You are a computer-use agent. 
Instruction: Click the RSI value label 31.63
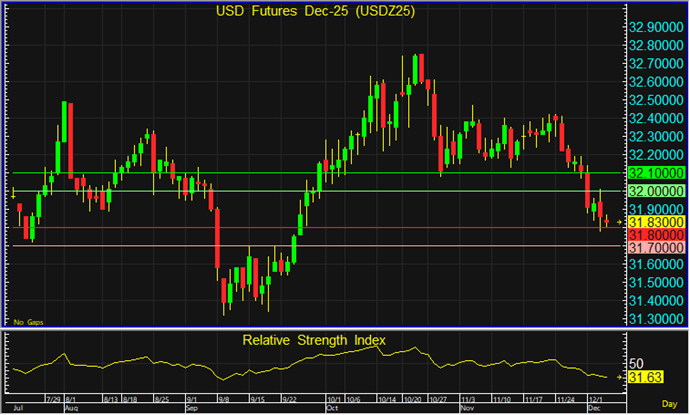tap(642, 378)
